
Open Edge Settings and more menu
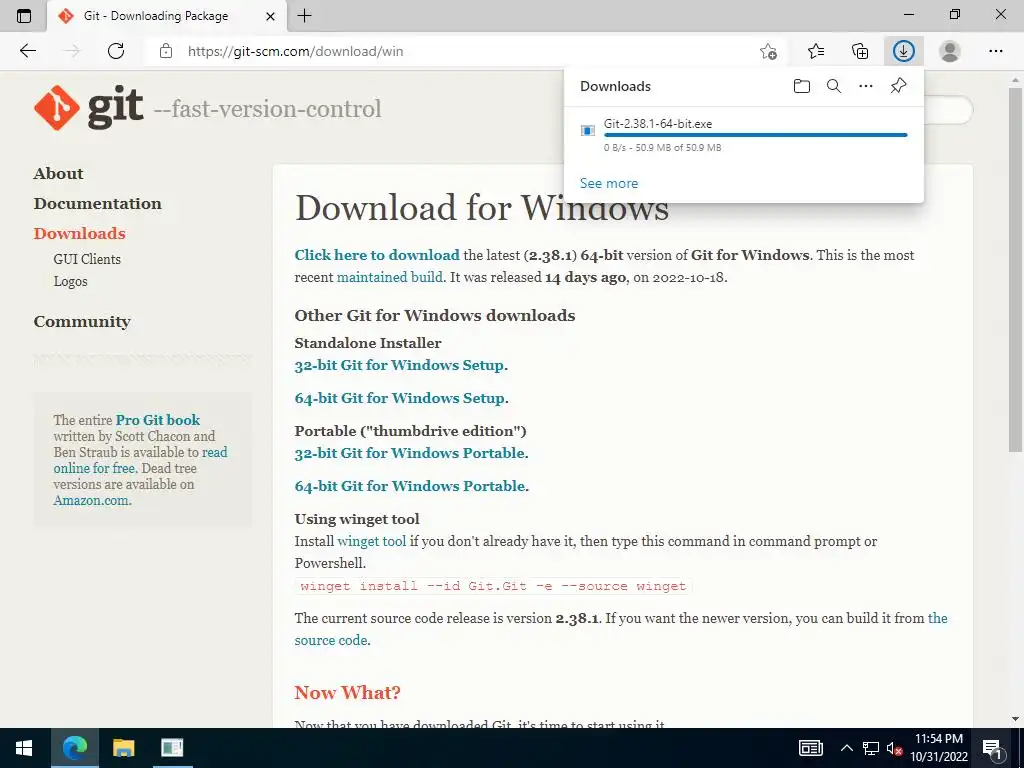[995, 51]
